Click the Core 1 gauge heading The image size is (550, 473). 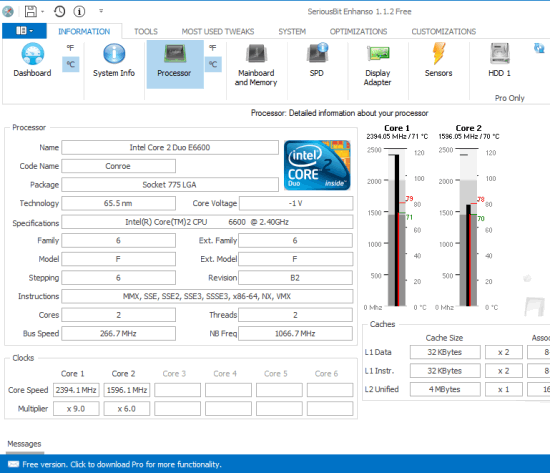[397, 128]
